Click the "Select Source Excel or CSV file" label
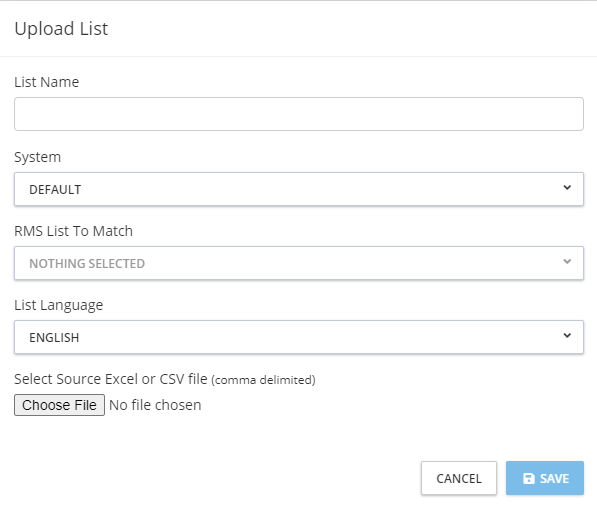The width and height of the screenshot is (597, 507). [111, 379]
